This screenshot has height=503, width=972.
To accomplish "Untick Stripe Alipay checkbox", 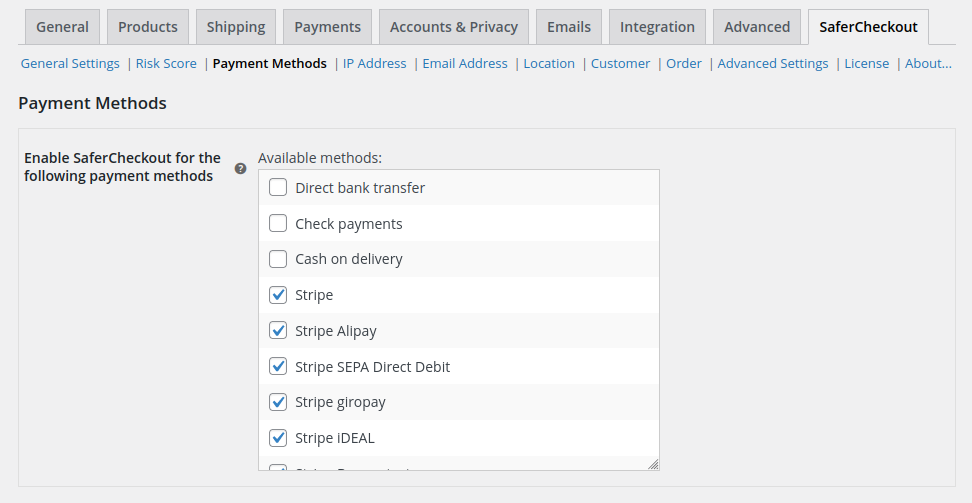I will coord(278,331).
